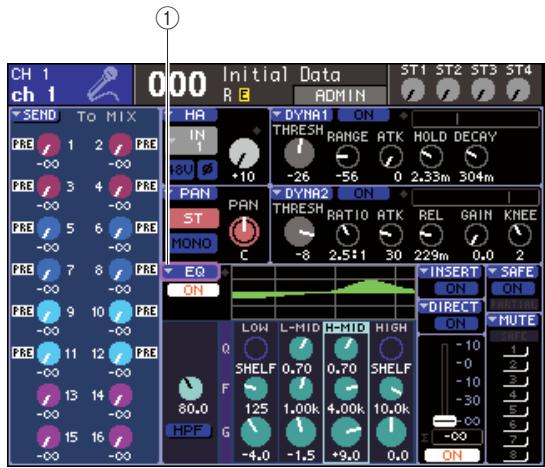Click the fader level value box
This screenshot has height=468, width=545.
click(x=457, y=437)
